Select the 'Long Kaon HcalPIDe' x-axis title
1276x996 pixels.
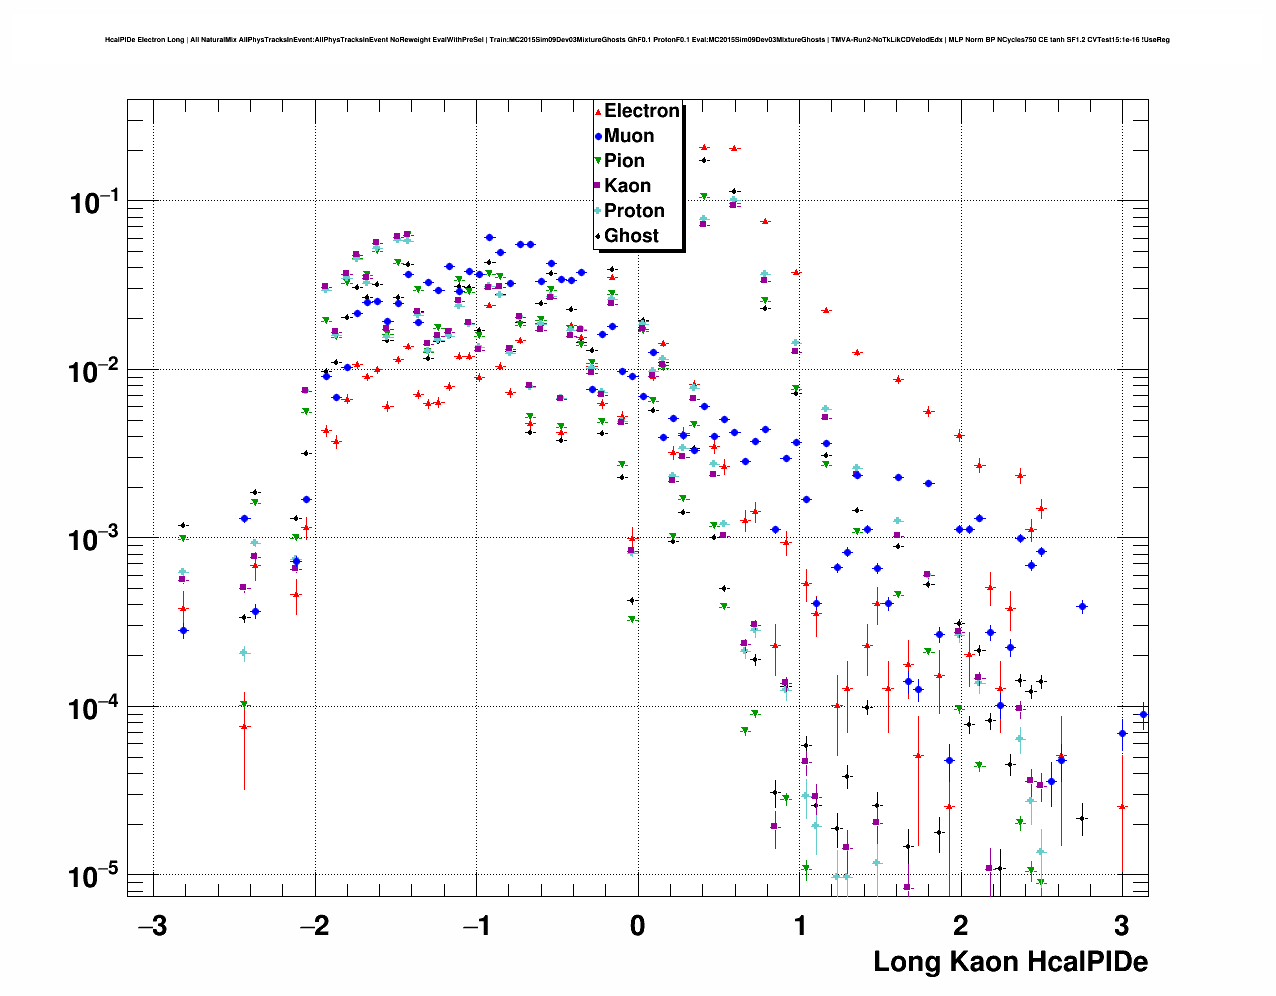coord(1010,962)
